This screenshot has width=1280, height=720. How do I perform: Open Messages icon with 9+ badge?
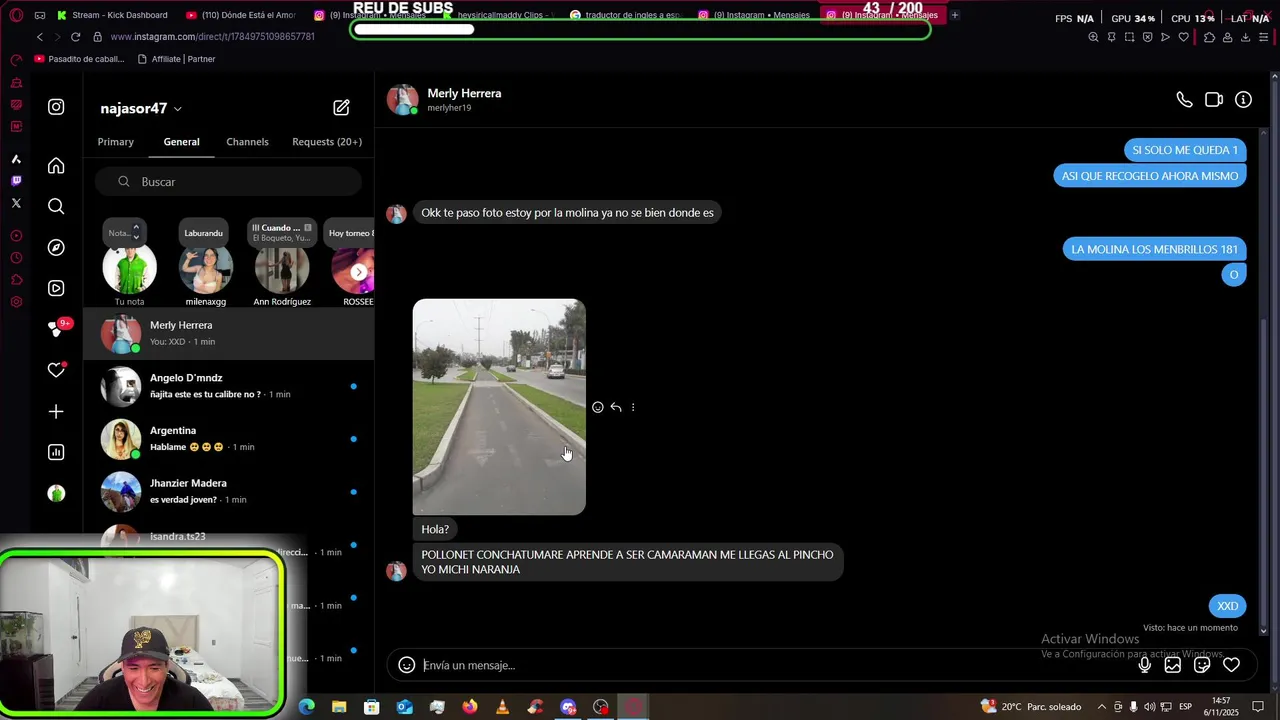point(58,328)
